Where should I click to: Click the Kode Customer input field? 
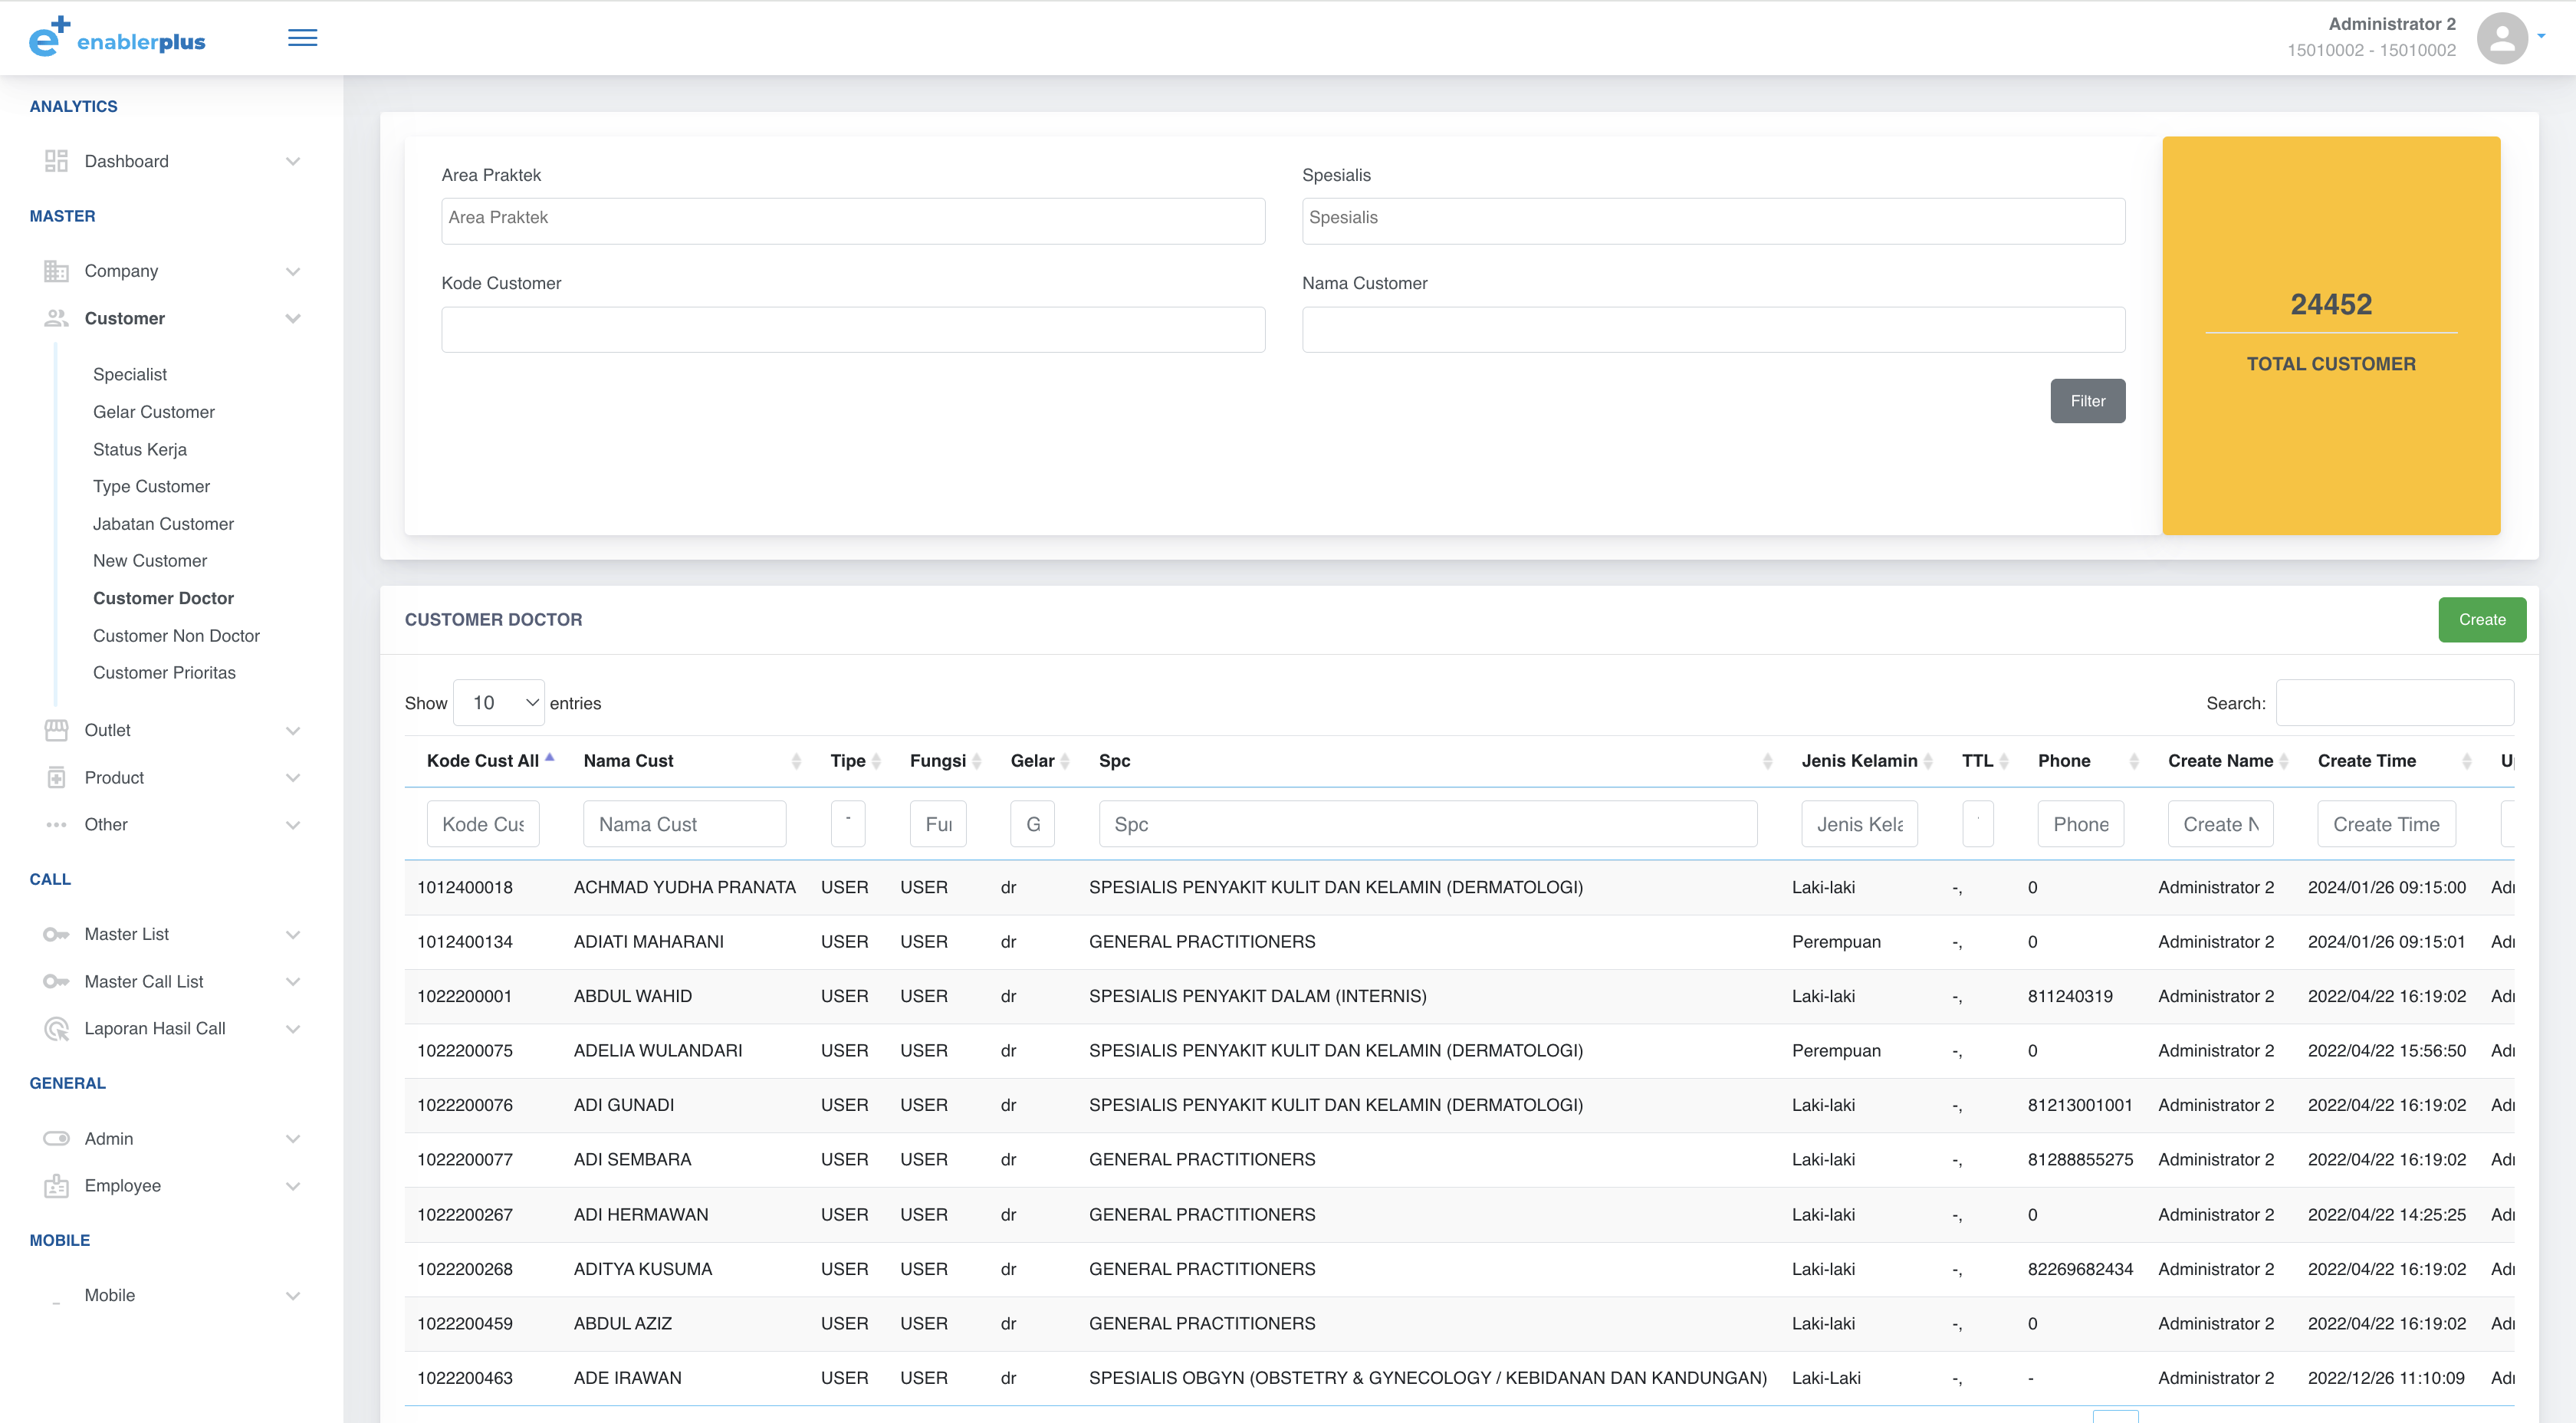(x=853, y=329)
